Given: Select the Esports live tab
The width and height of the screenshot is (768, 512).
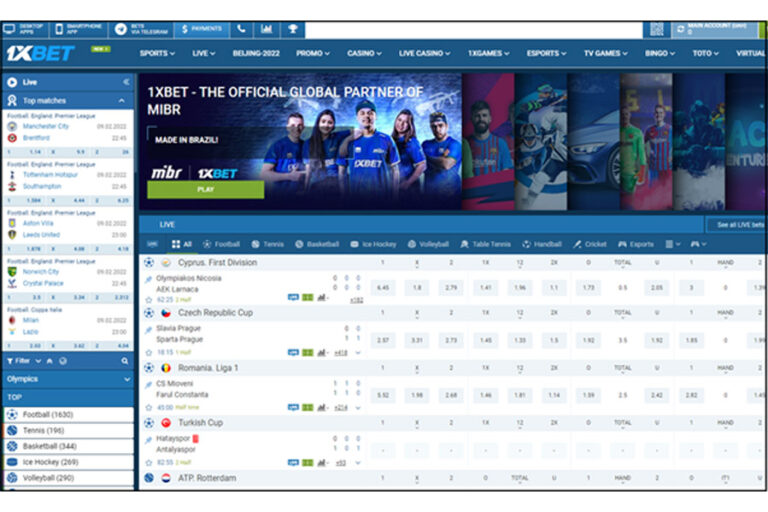Looking at the screenshot, I should coord(636,244).
